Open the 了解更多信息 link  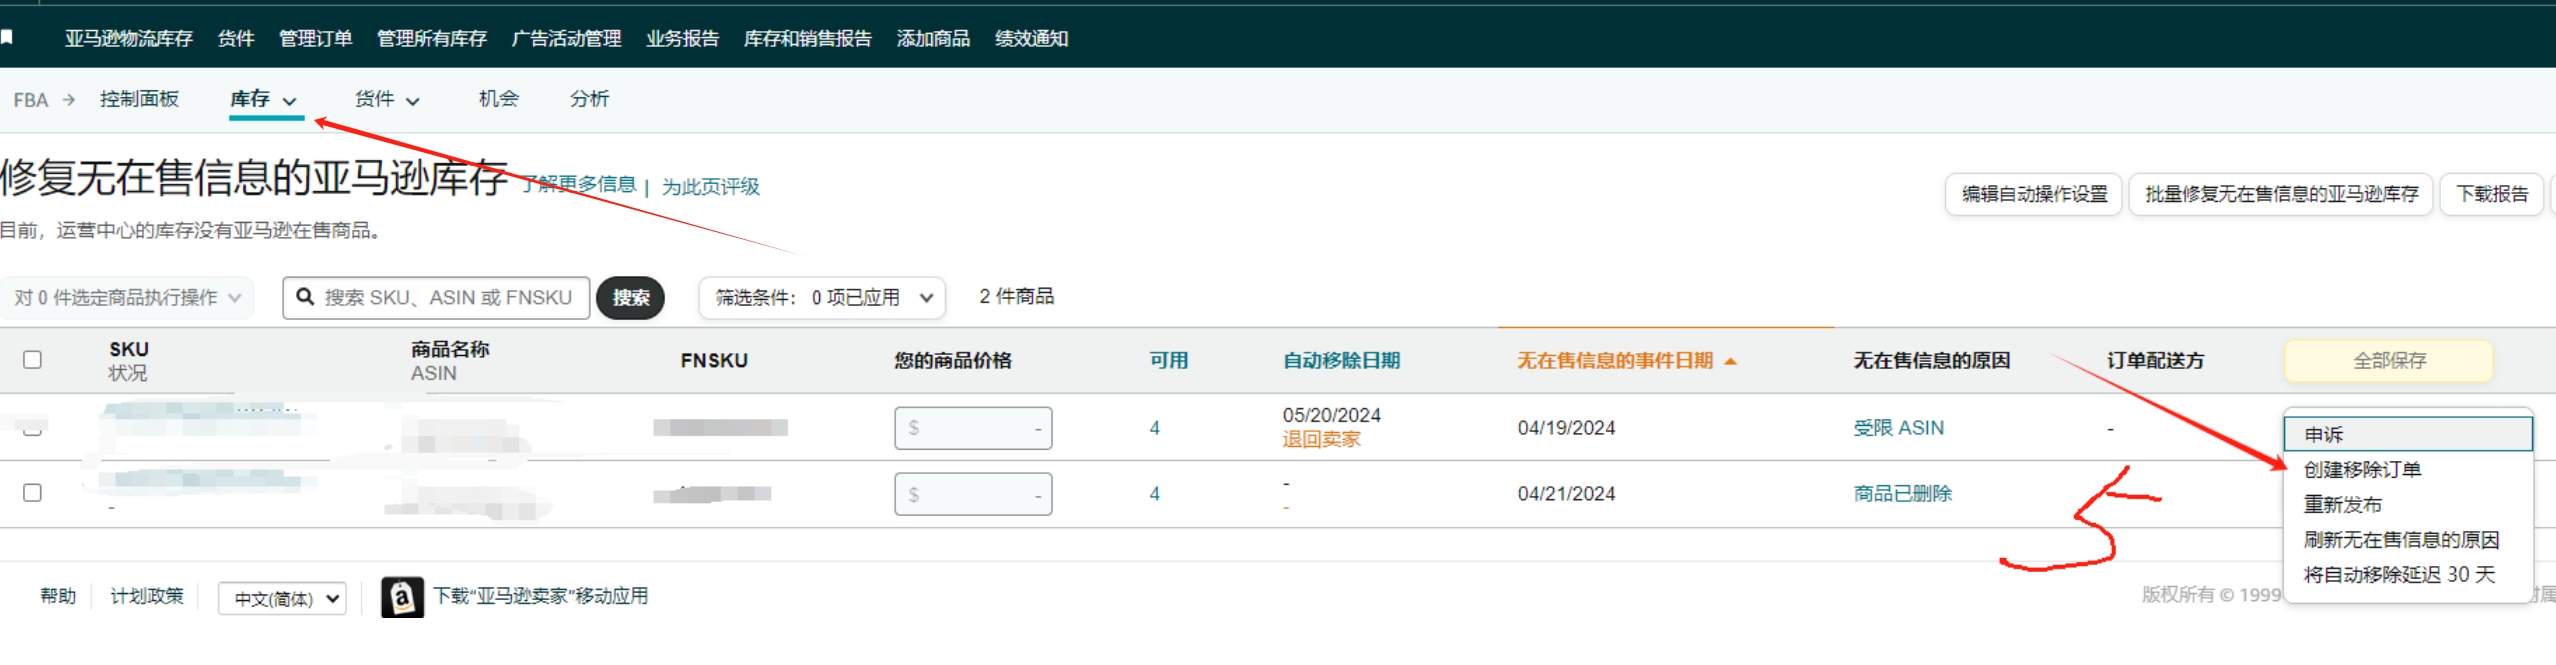click(x=578, y=185)
